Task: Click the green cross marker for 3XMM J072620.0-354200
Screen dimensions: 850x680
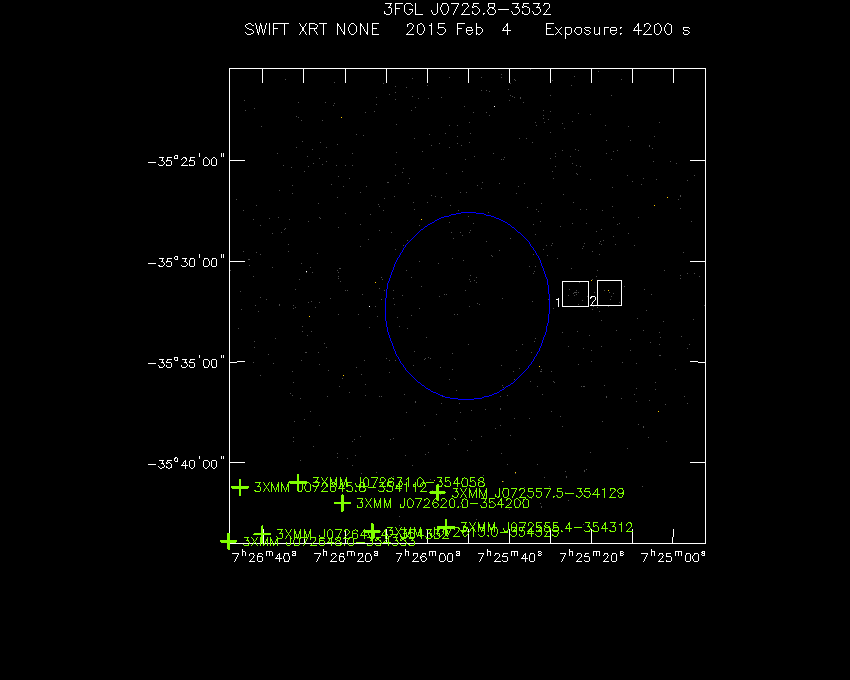Action: pyautogui.click(x=342, y=503)
